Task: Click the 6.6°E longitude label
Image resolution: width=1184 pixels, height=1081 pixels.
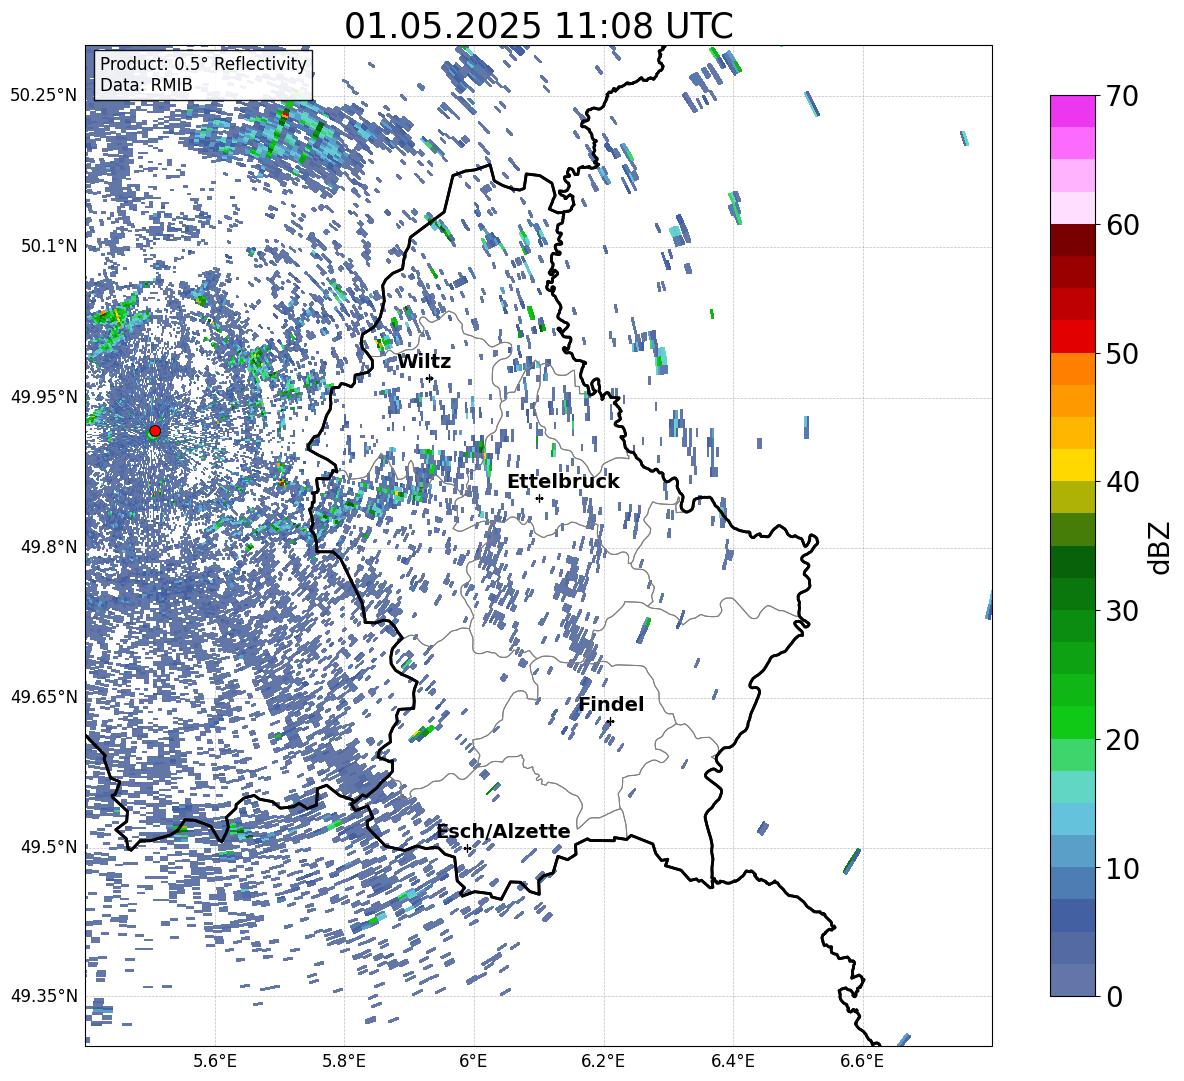Action: [862, 1061]
